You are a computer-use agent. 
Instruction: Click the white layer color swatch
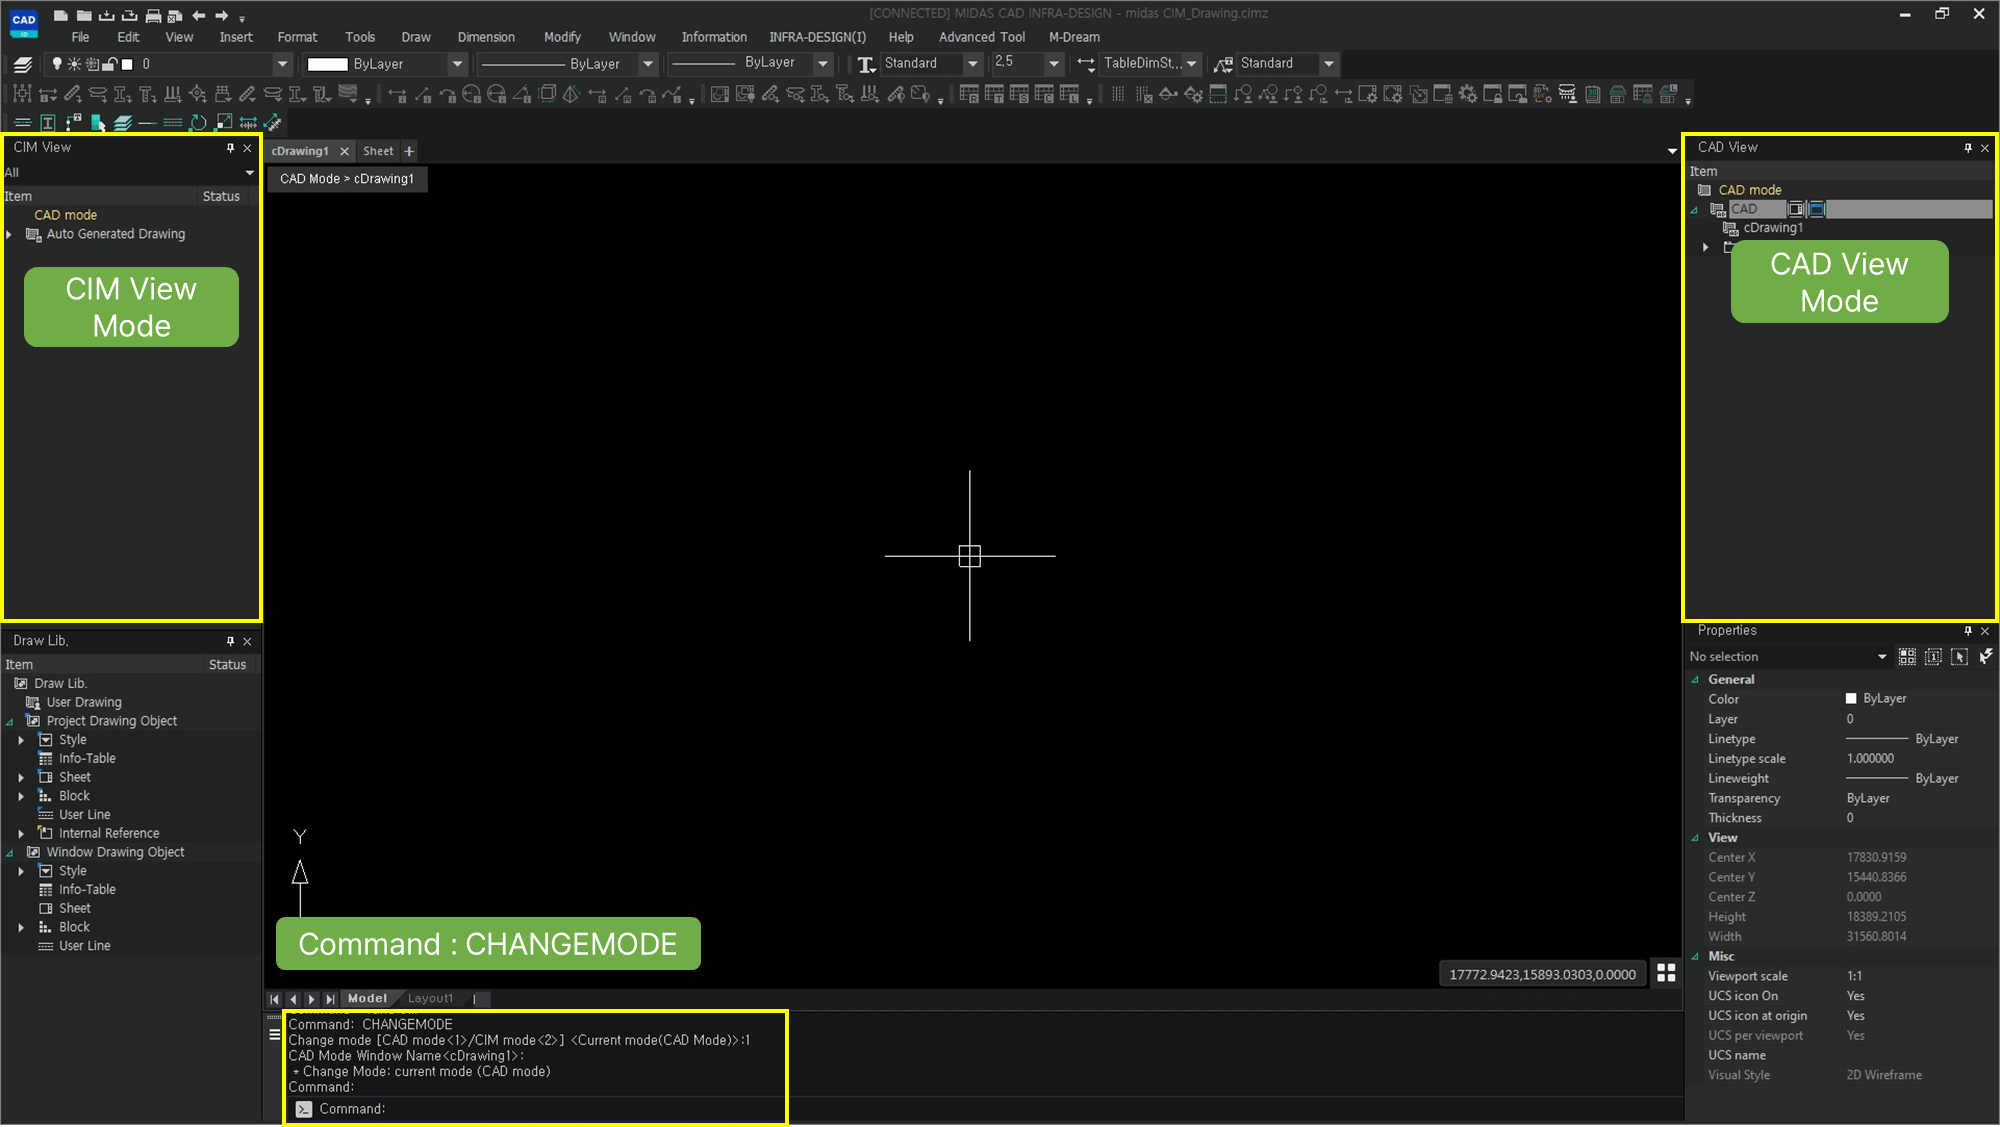click(x=127, y=64)
